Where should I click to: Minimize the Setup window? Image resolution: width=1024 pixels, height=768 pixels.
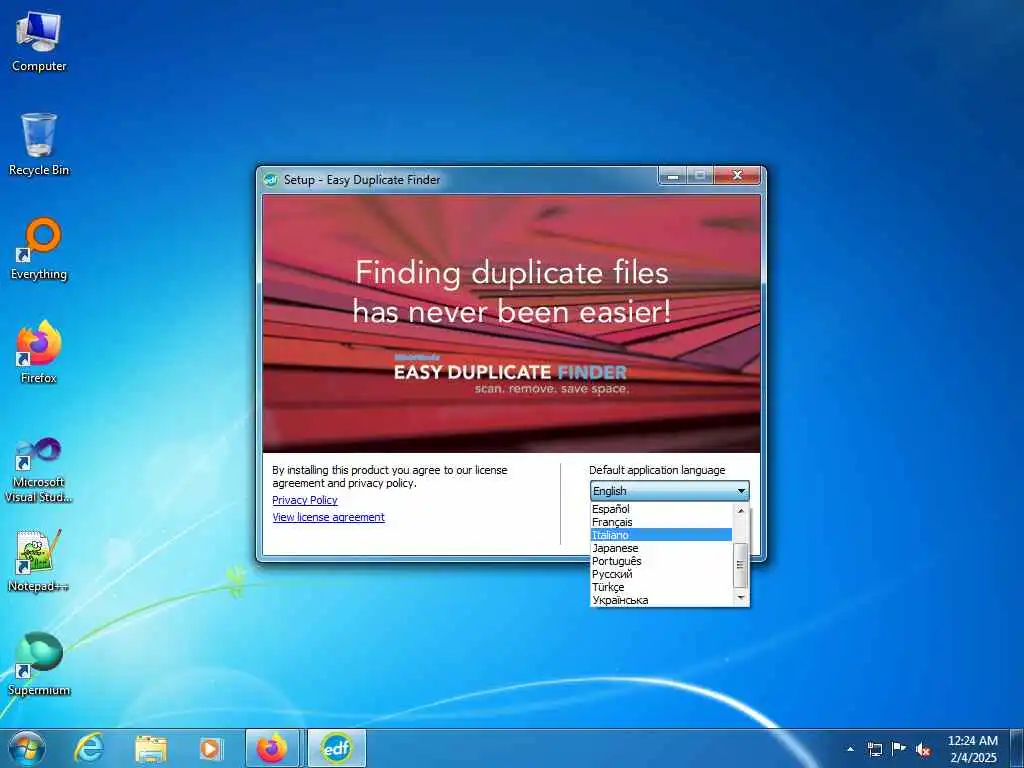pyautogui.click(x=673, y=176)
